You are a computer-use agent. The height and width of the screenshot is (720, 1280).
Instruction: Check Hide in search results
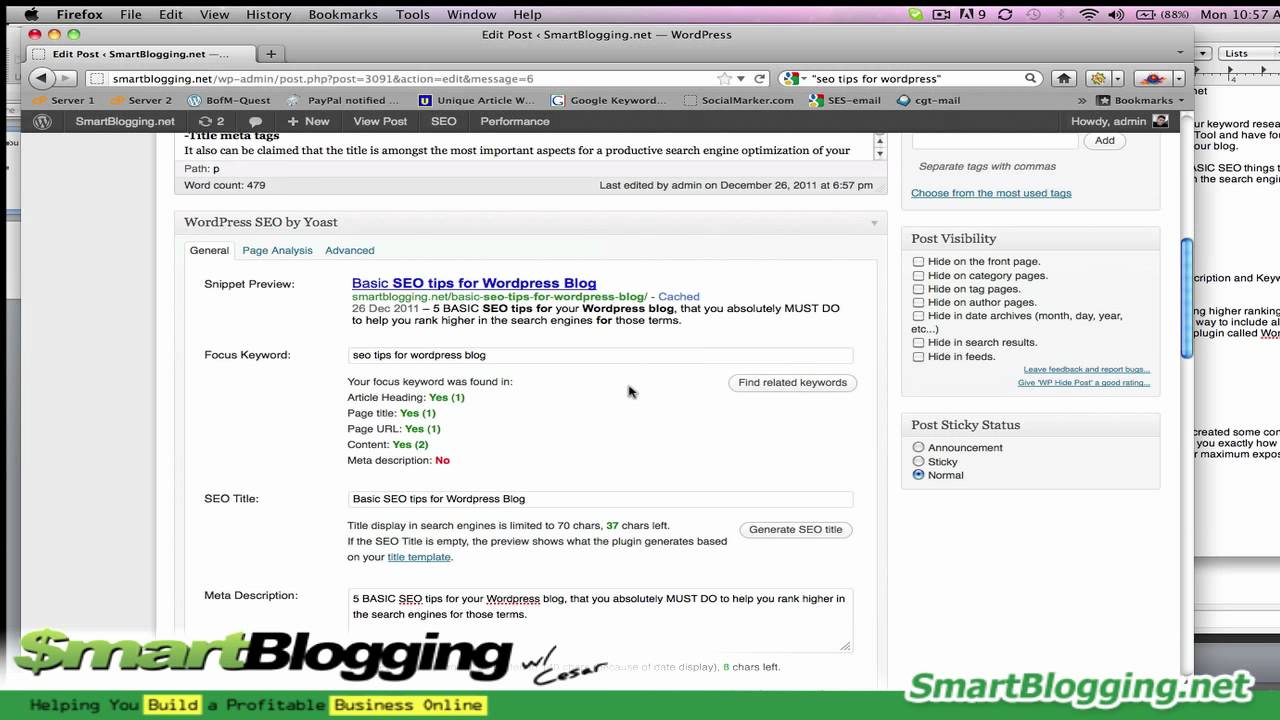click(918, 342)
